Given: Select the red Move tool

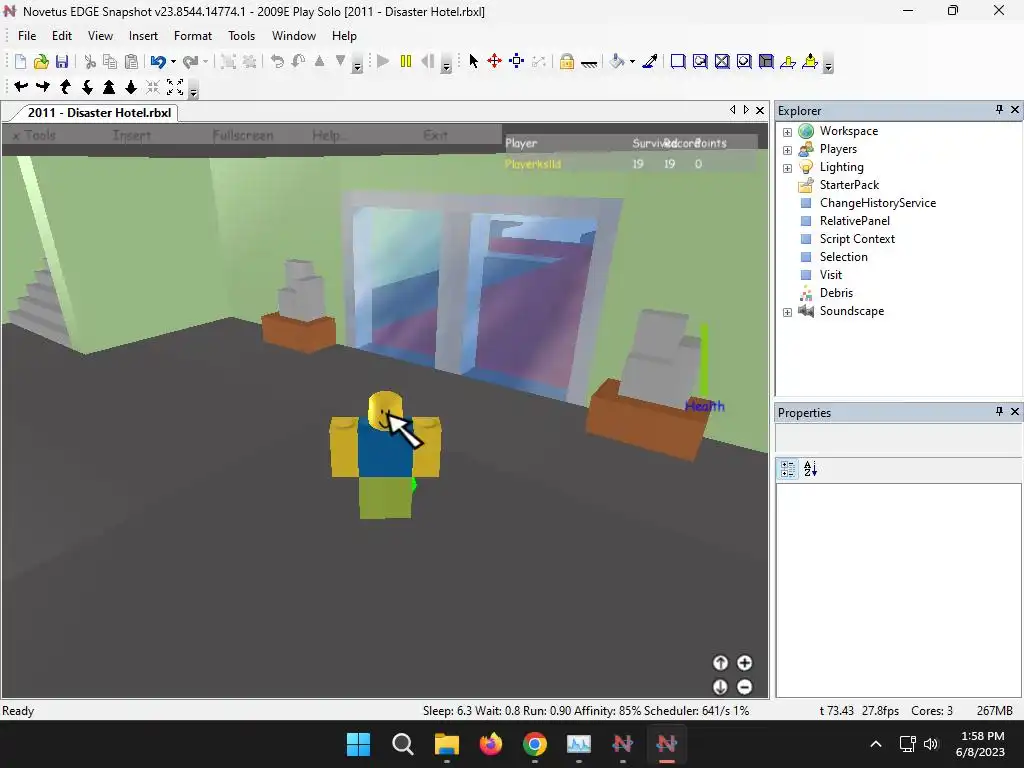Looking at the screenshot, I should [x=494, y=61].
